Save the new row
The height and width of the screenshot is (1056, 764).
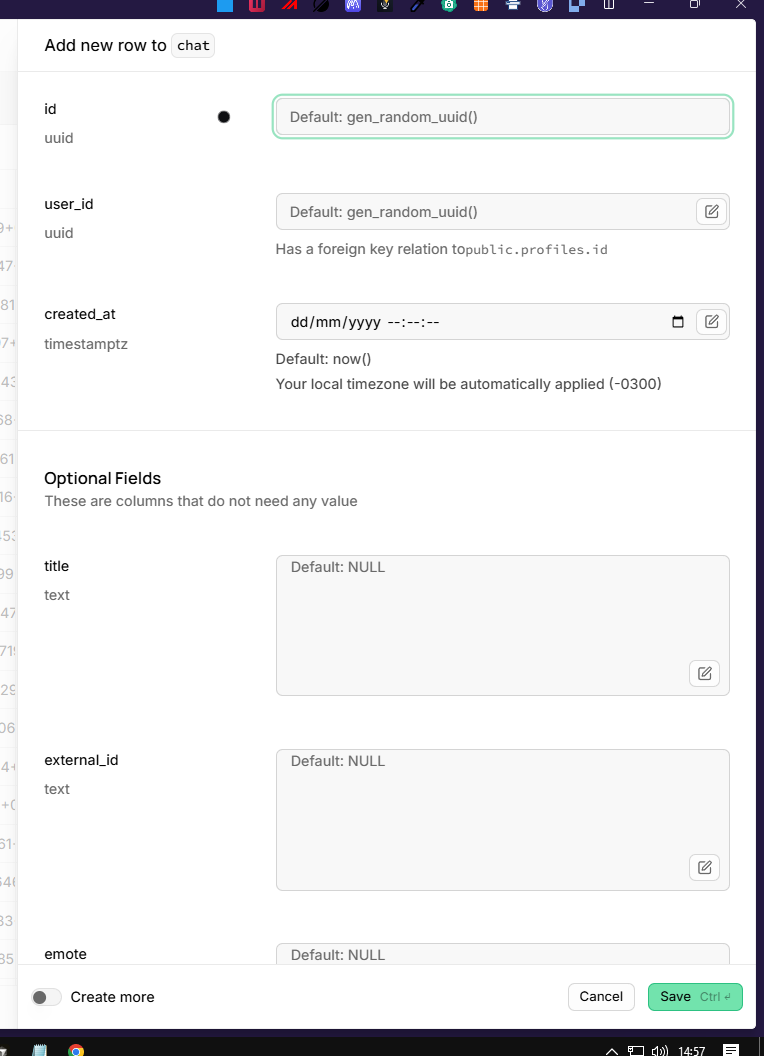(695, 997)
